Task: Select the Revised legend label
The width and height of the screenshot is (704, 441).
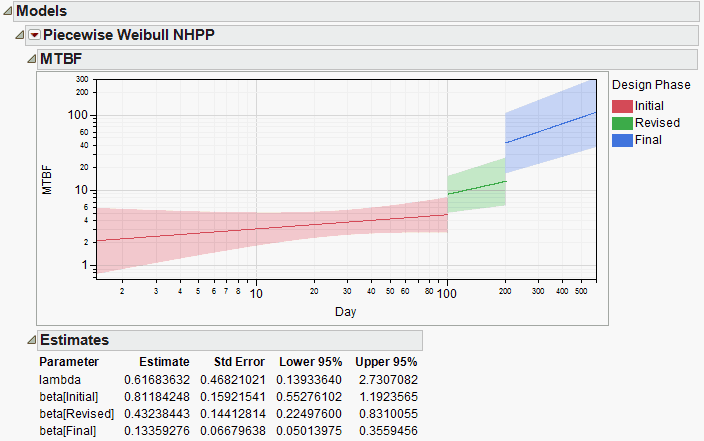Action: 657,123
